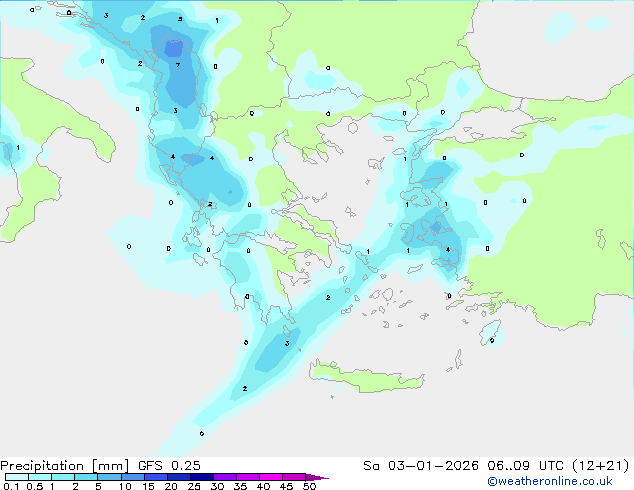Click the 35–40 mm violet legend swatch
Viewport: 634px width, 490px height.
248,477
